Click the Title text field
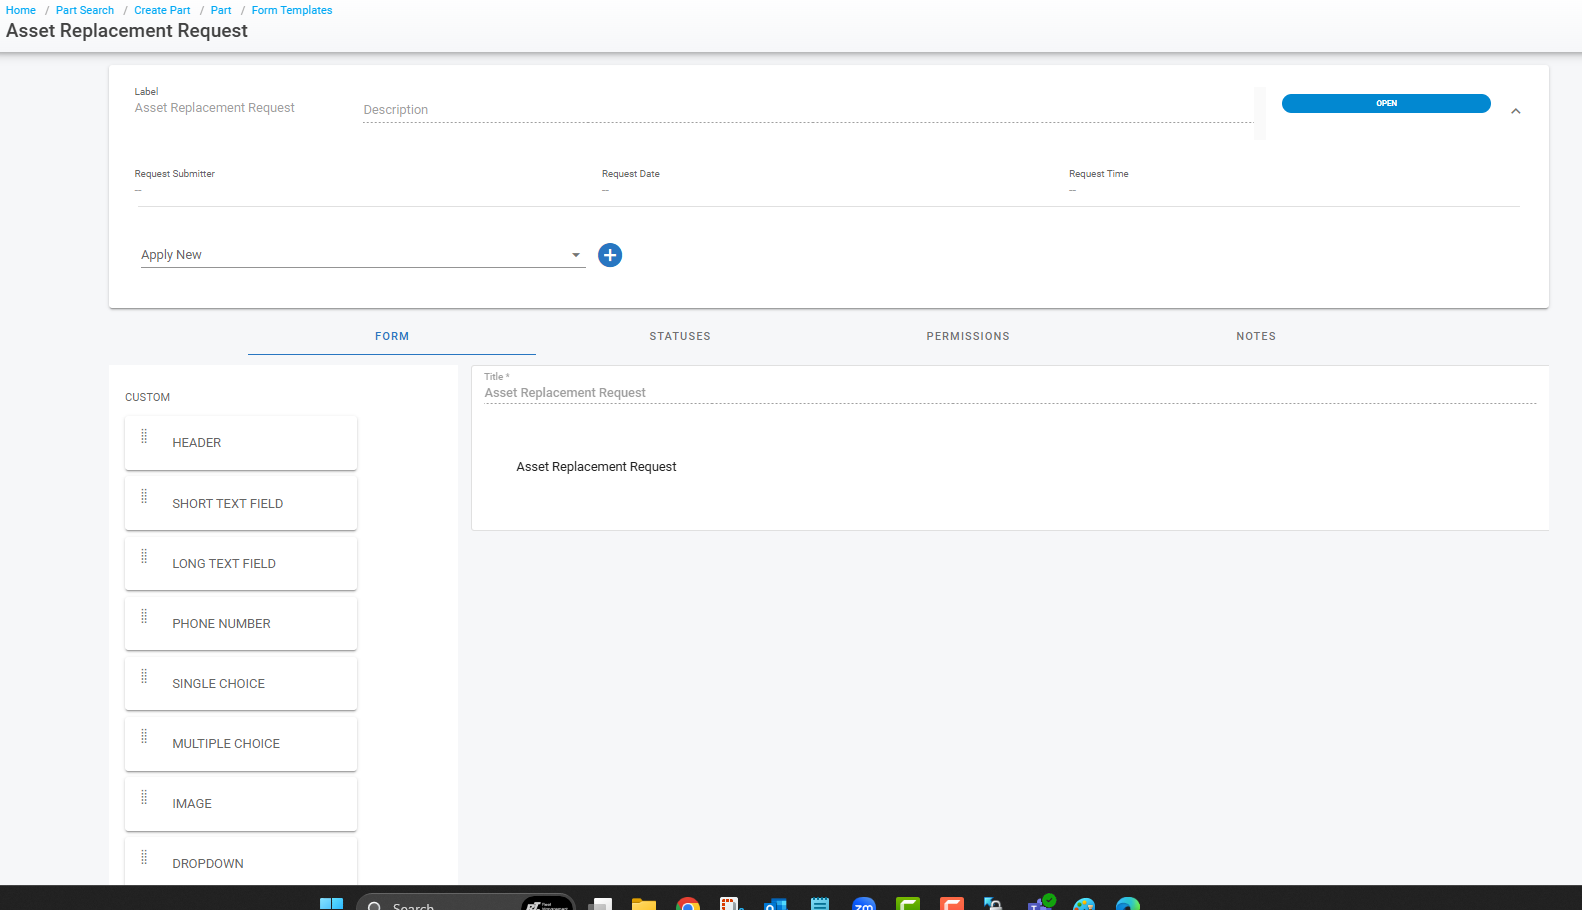 point(1008,393)
